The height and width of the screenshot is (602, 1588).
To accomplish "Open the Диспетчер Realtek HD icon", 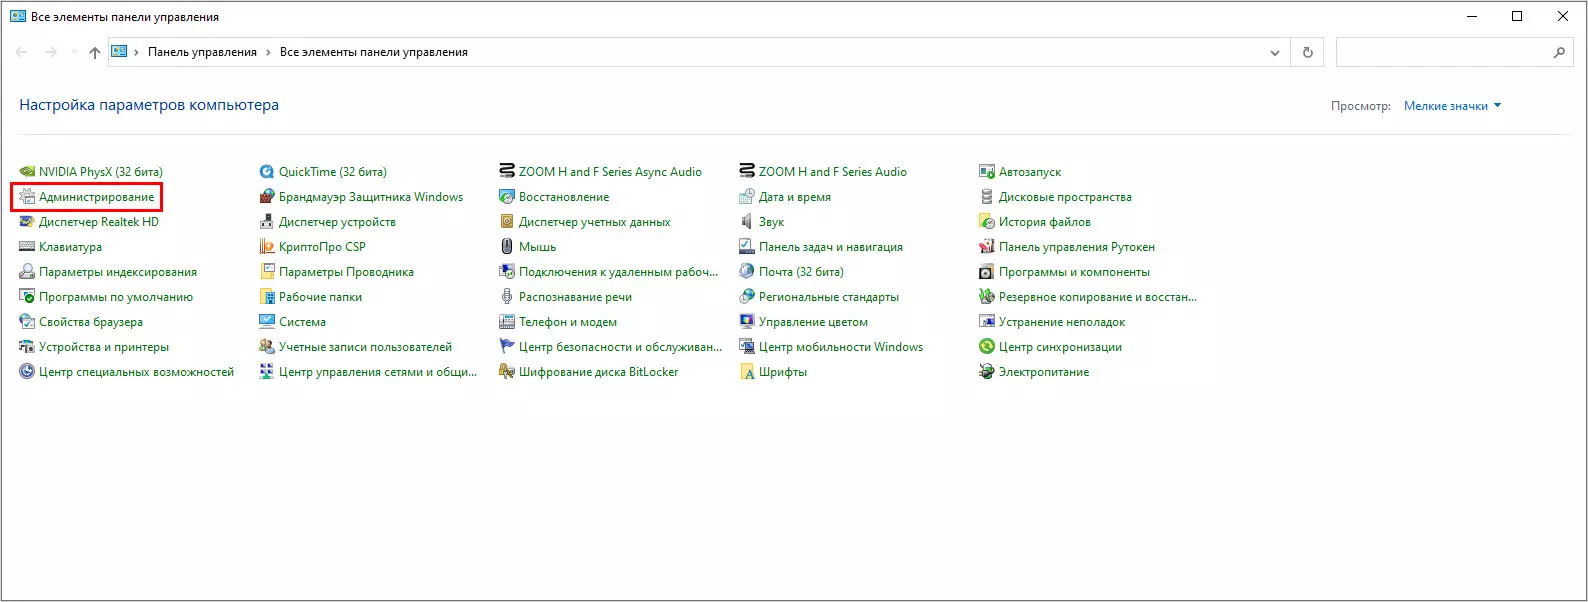I will pyautogui.click(x=27, y=222).
